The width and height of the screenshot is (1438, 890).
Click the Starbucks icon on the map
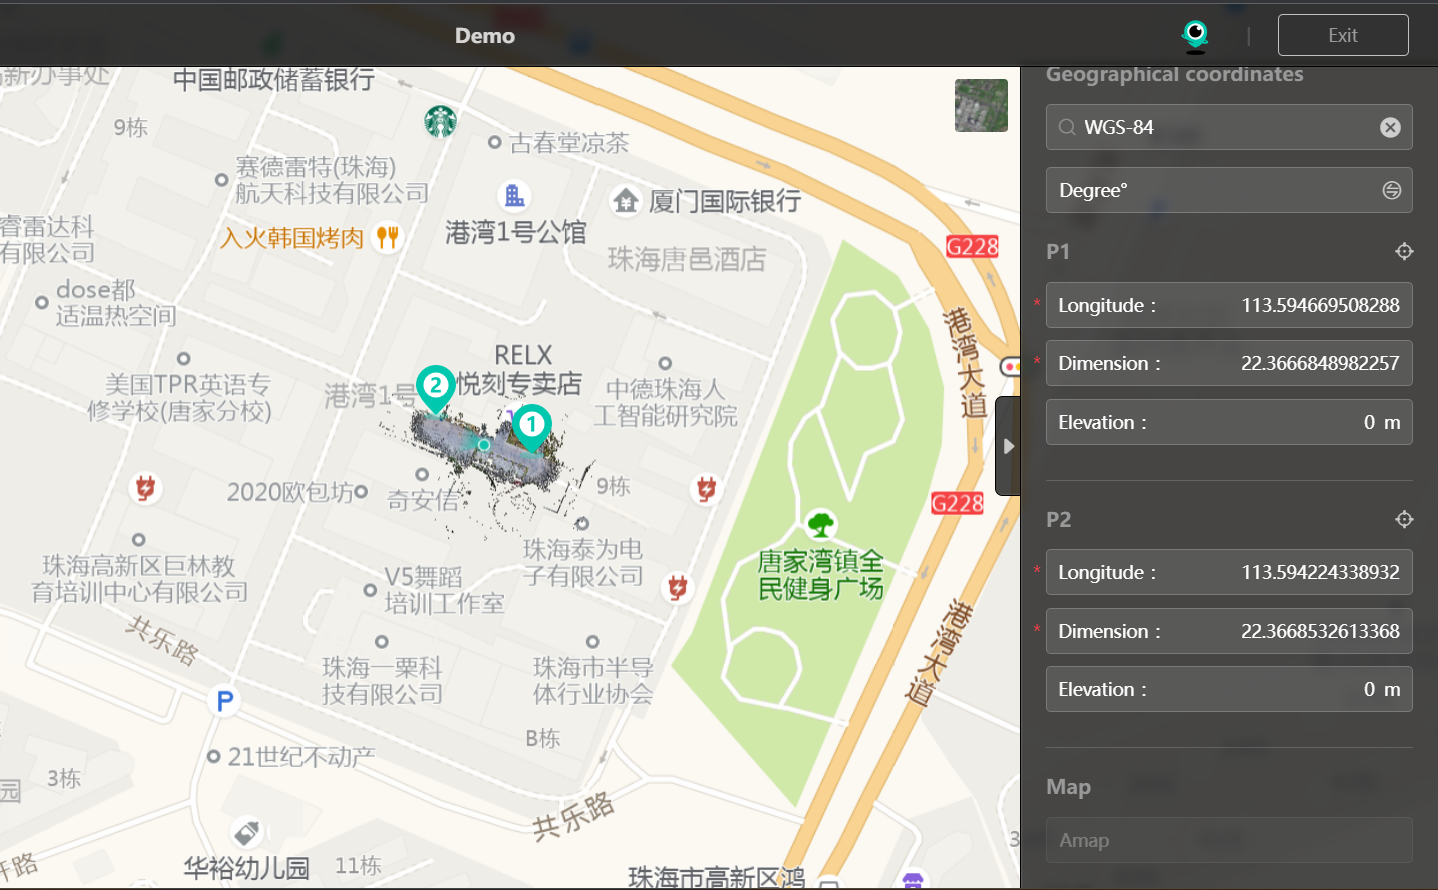coord(440,121)
